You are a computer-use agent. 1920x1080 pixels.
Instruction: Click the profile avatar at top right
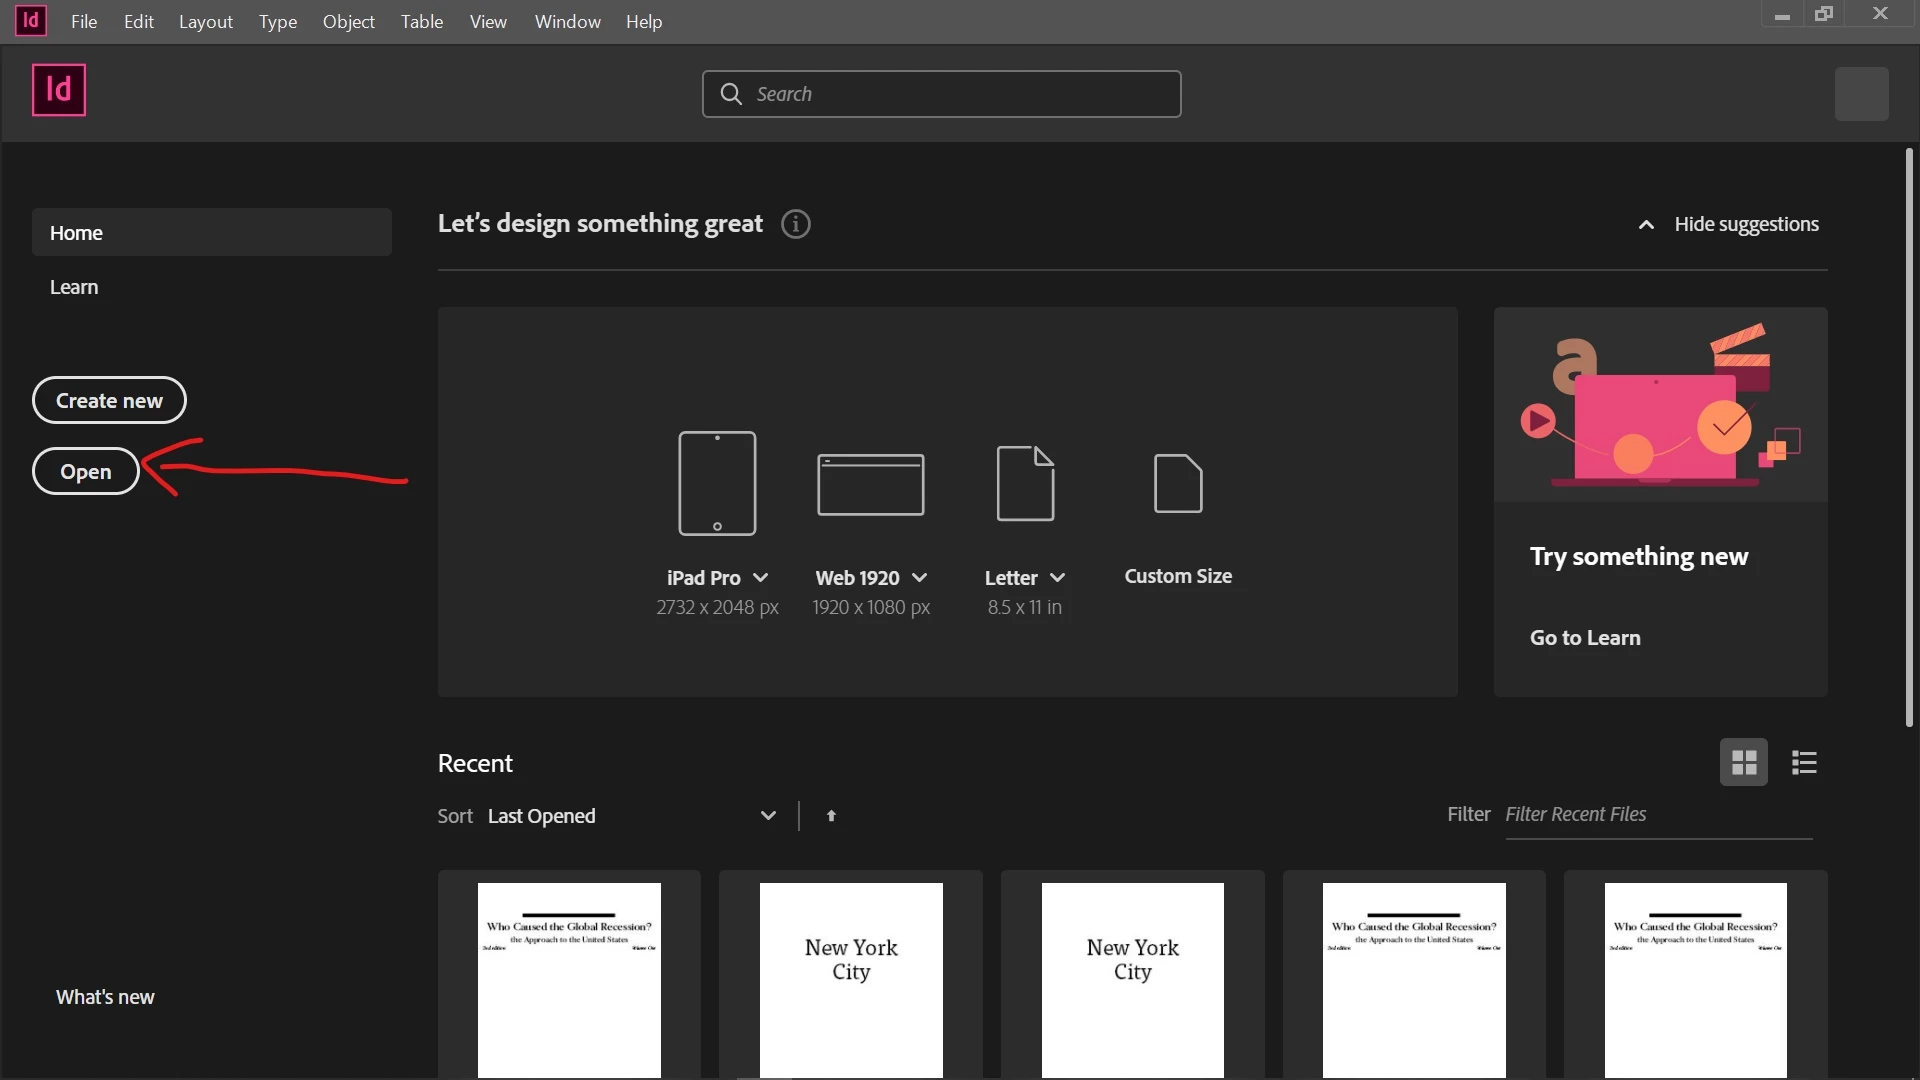click(x=1861, y=94)
